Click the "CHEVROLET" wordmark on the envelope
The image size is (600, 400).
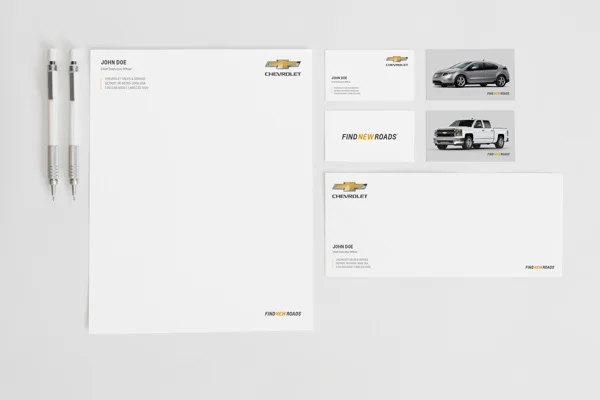350,196
